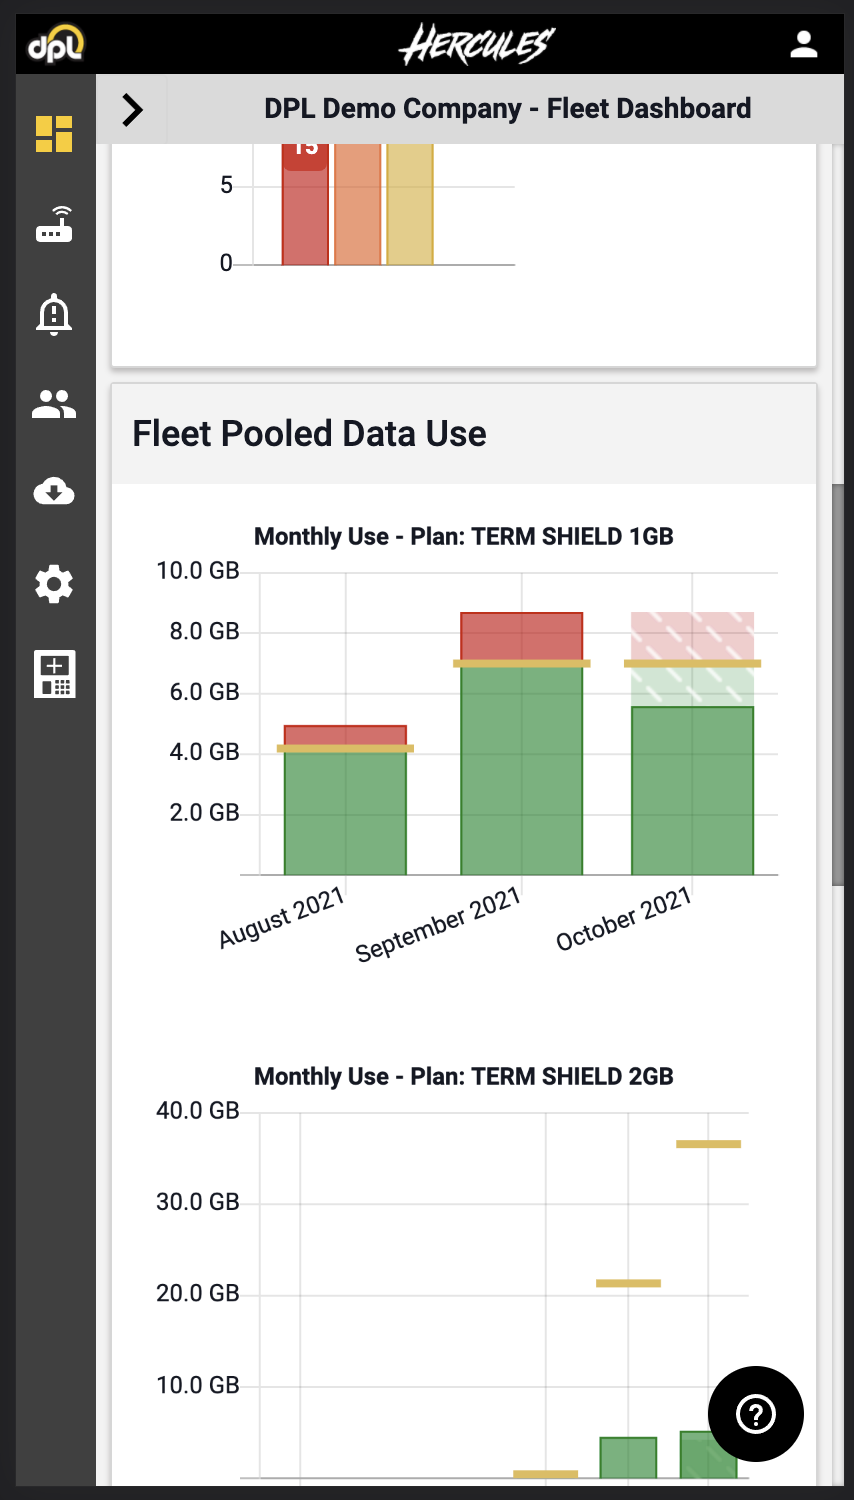Screen dimensions: 854x1500
Task: Click the DPL logo in header
Action: click(56, 44)
